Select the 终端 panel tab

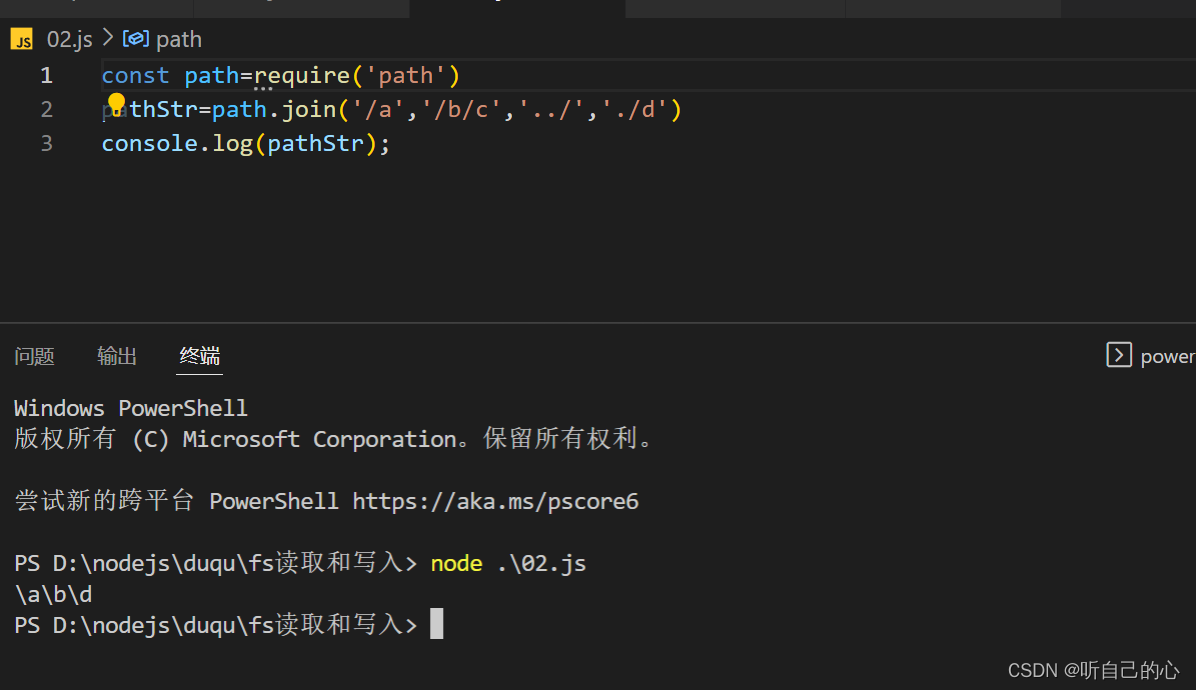200,356
